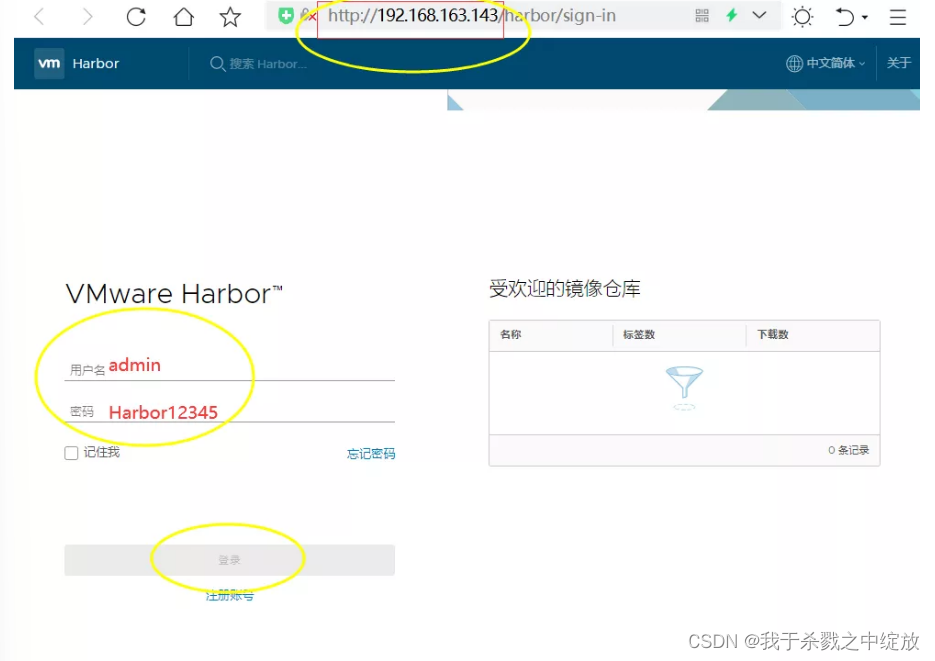Click the 关于 about menu item

click(x=899, y=63)
